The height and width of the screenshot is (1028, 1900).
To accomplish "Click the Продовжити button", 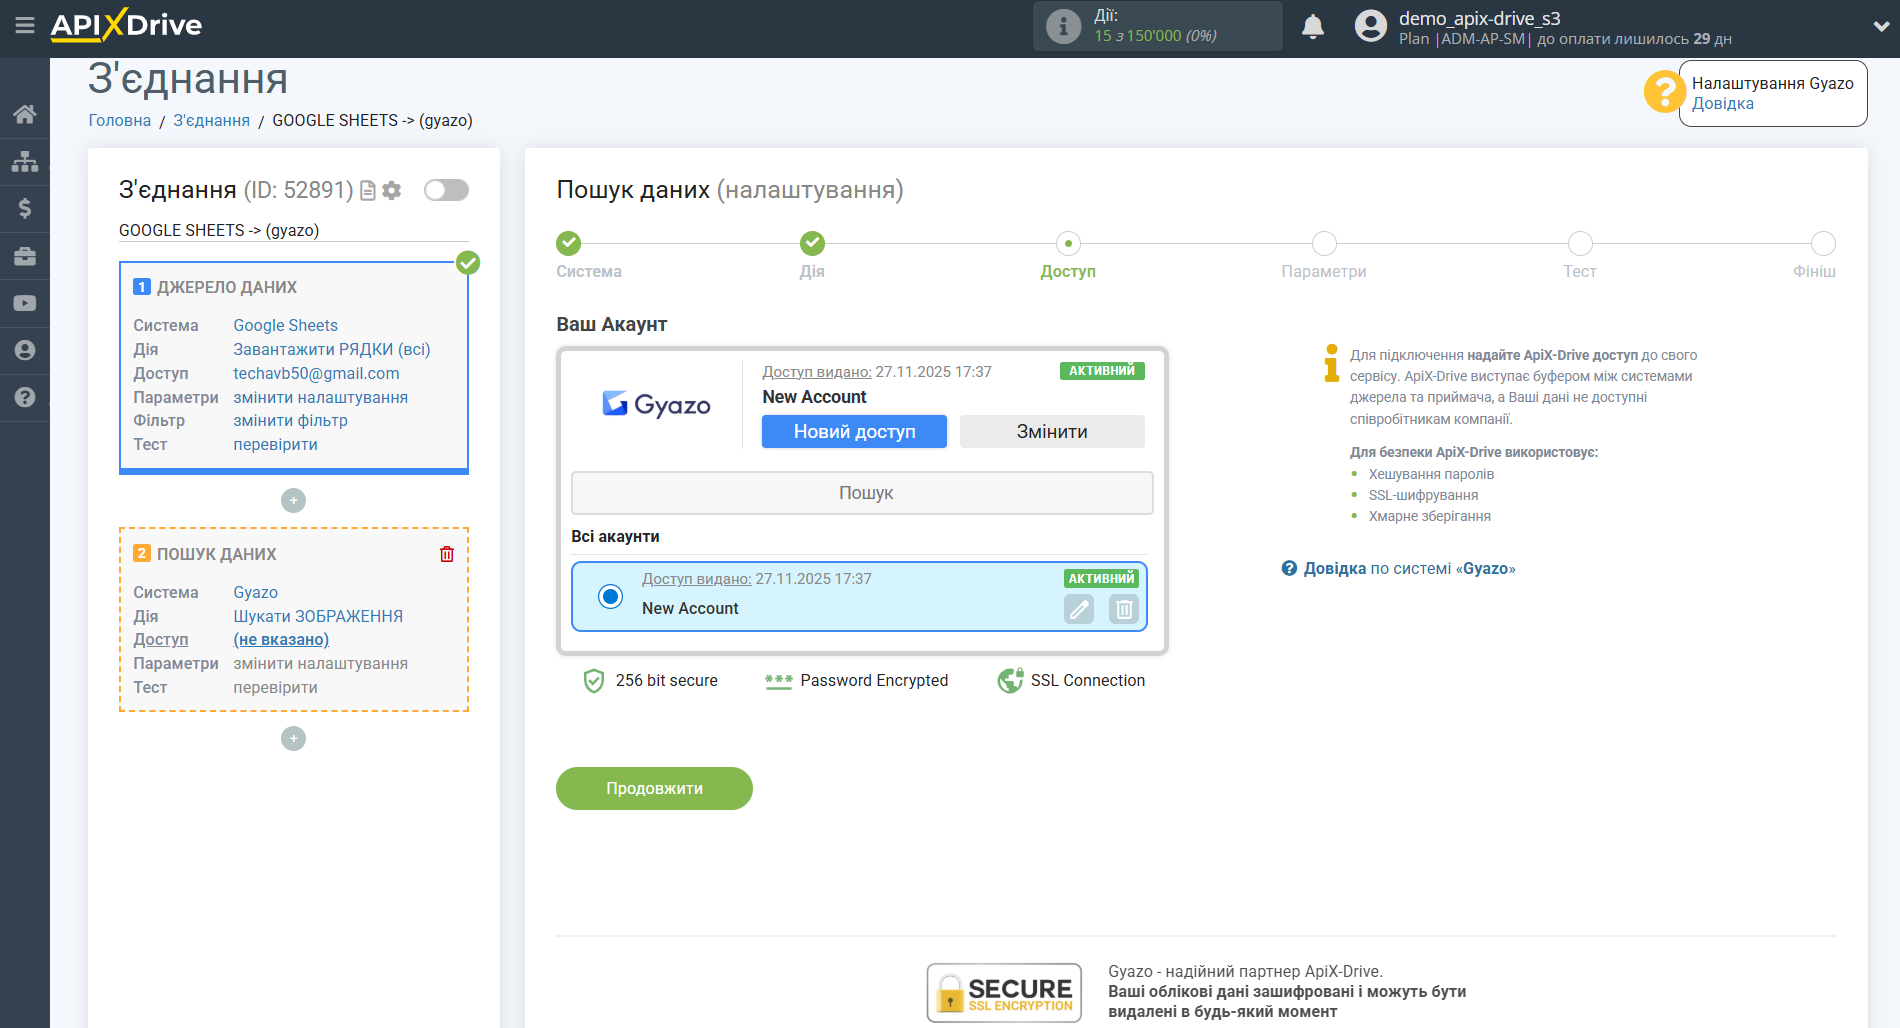I will [653, 788].
